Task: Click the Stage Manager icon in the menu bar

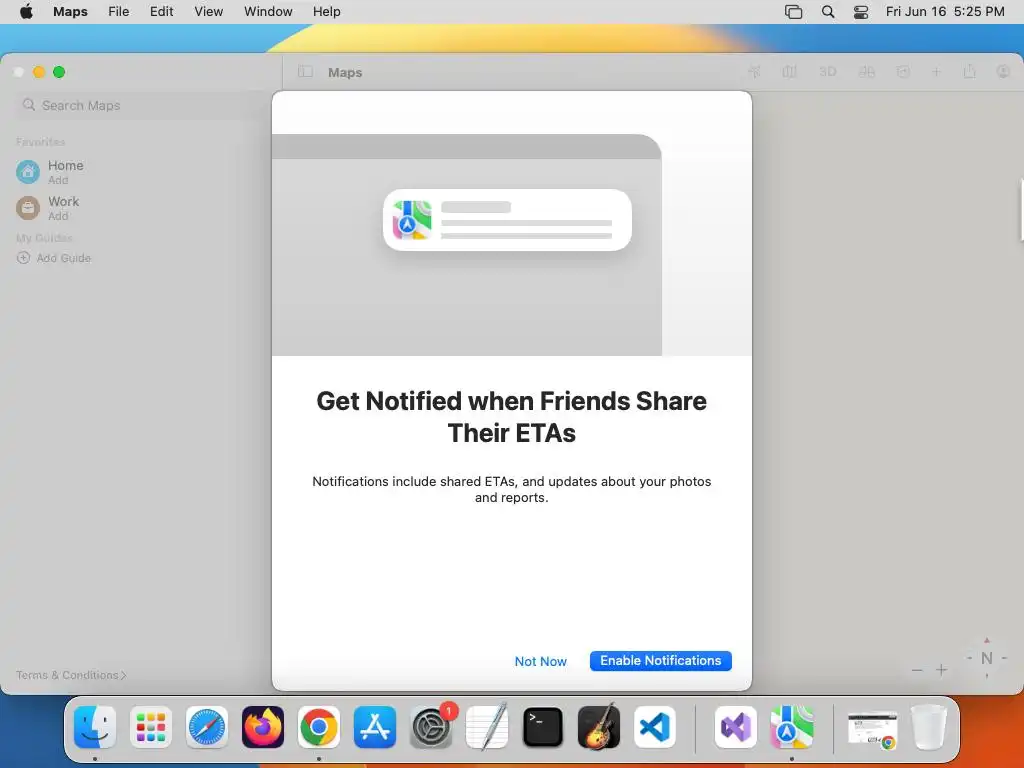Action: pyautogui.click(x=793, y=11)
